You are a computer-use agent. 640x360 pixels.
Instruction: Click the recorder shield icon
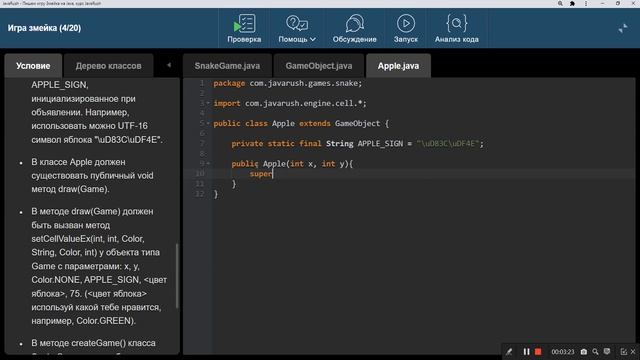(607, 351)
